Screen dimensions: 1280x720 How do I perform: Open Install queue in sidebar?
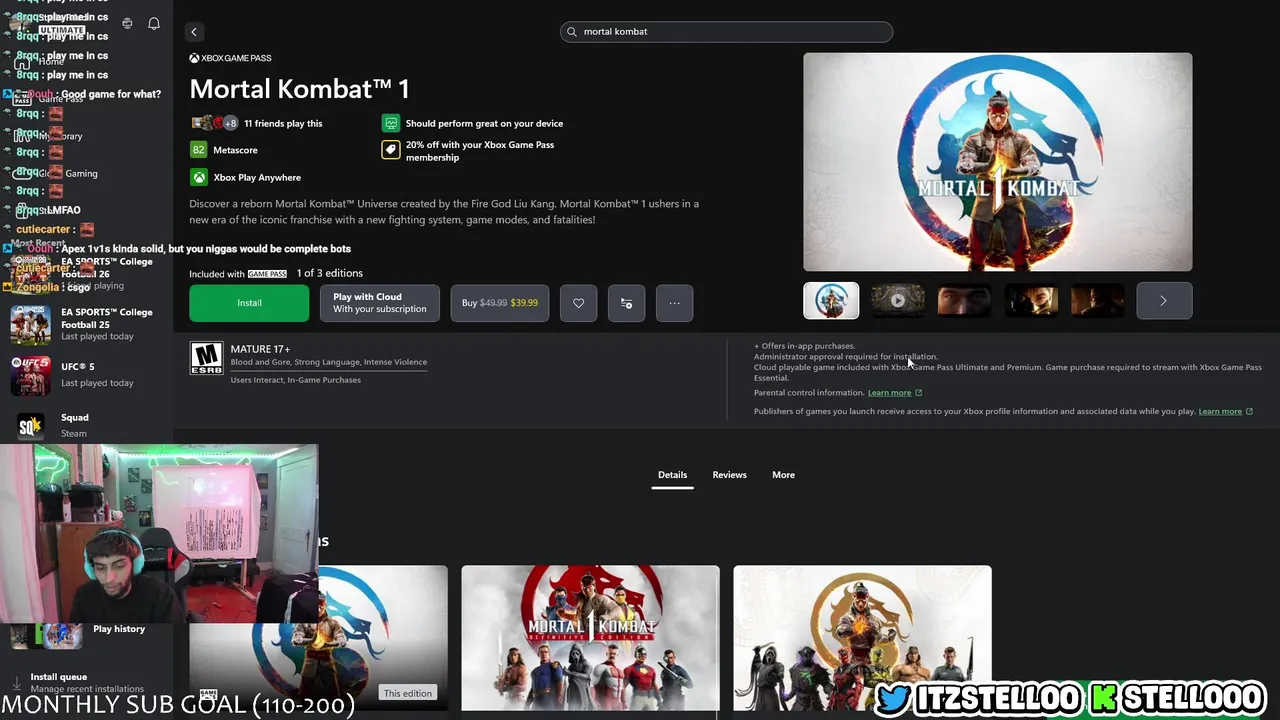click(86, 682)
